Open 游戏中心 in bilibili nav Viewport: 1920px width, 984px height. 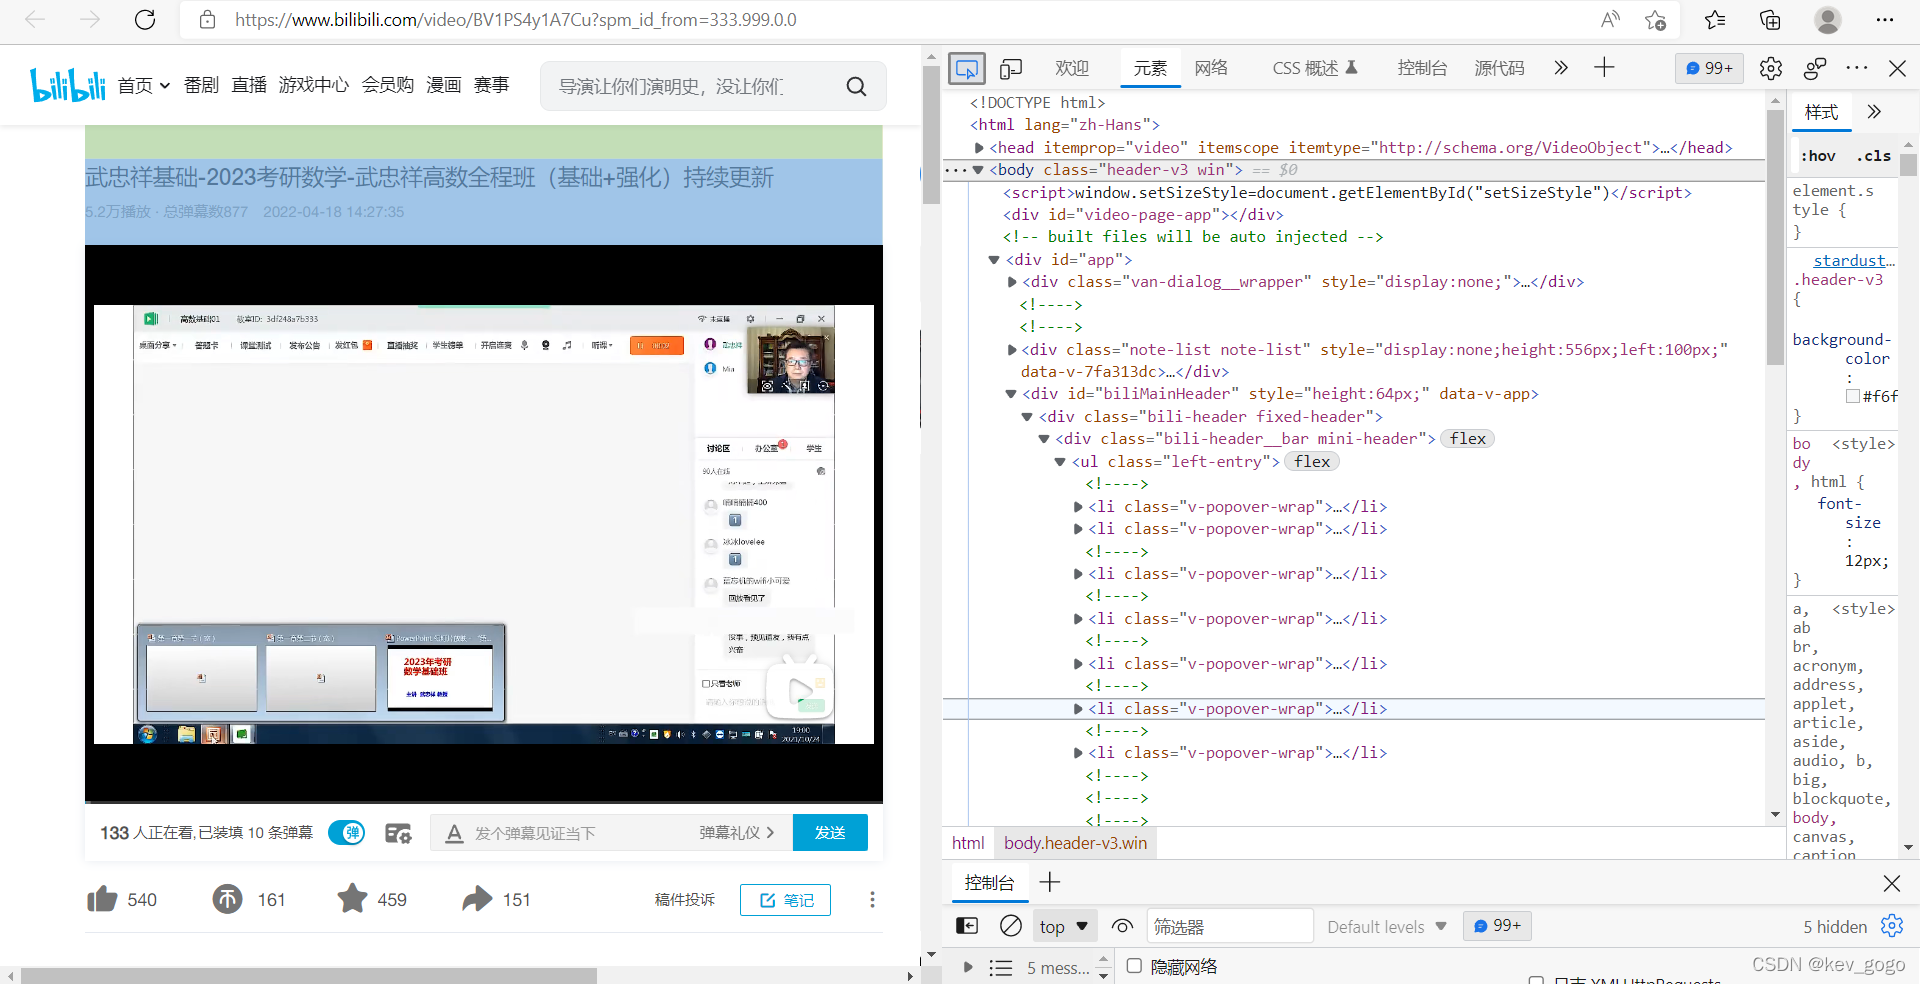click(x=314, y=86)
